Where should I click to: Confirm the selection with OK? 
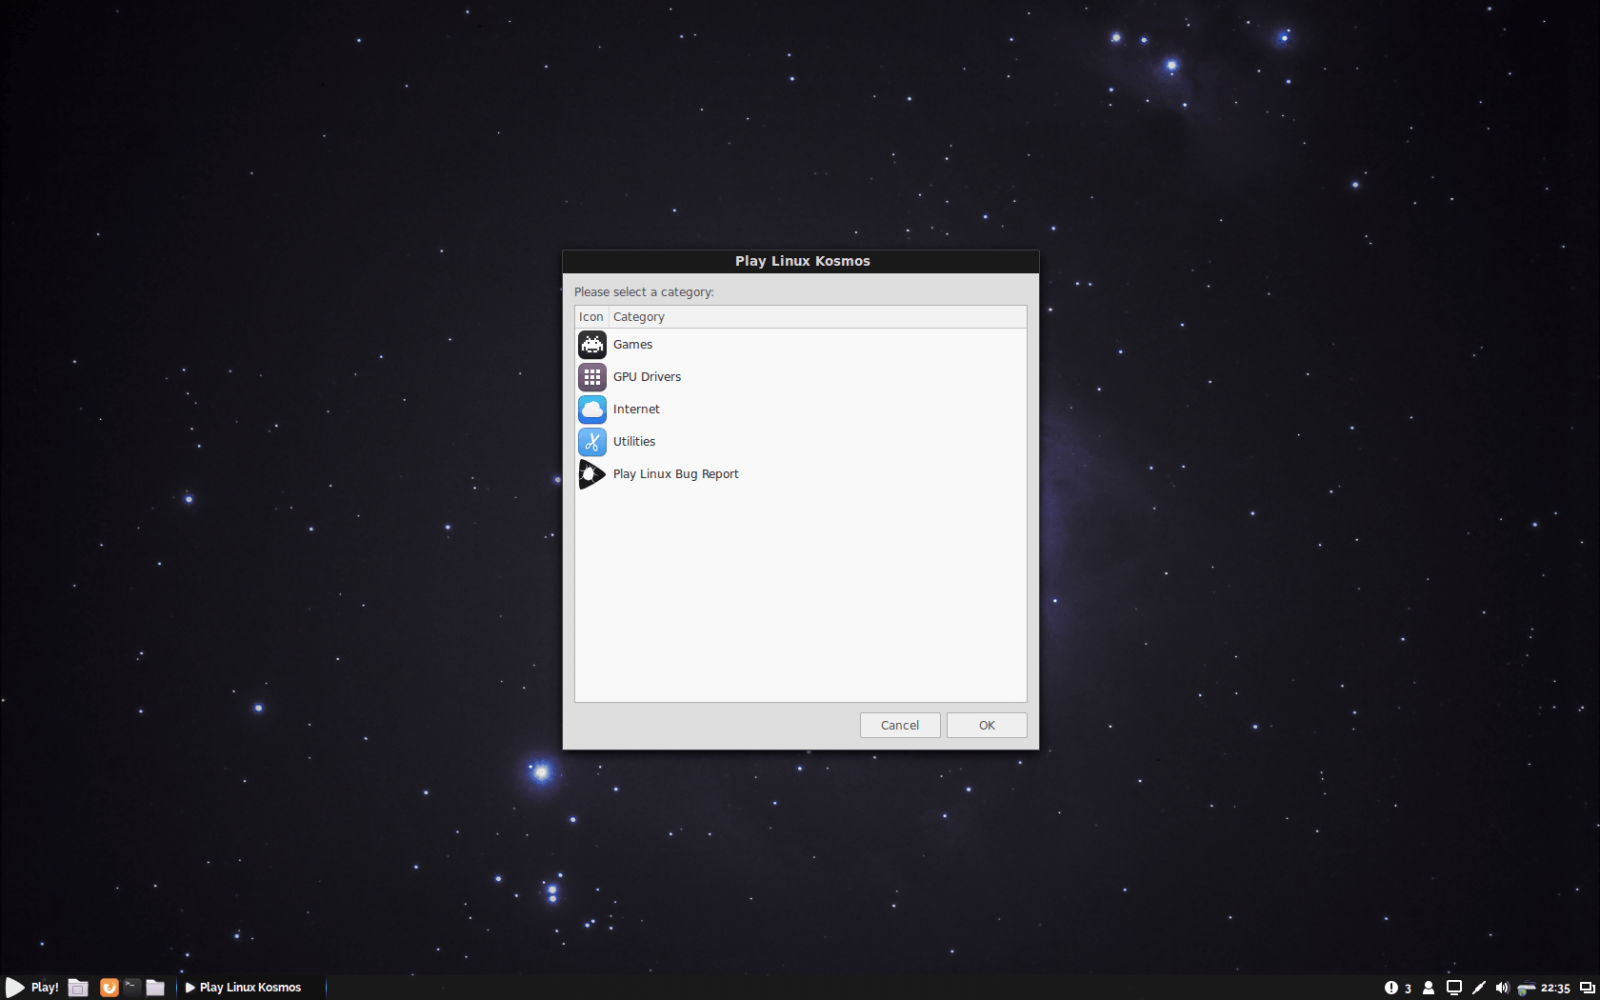point(987,725)
